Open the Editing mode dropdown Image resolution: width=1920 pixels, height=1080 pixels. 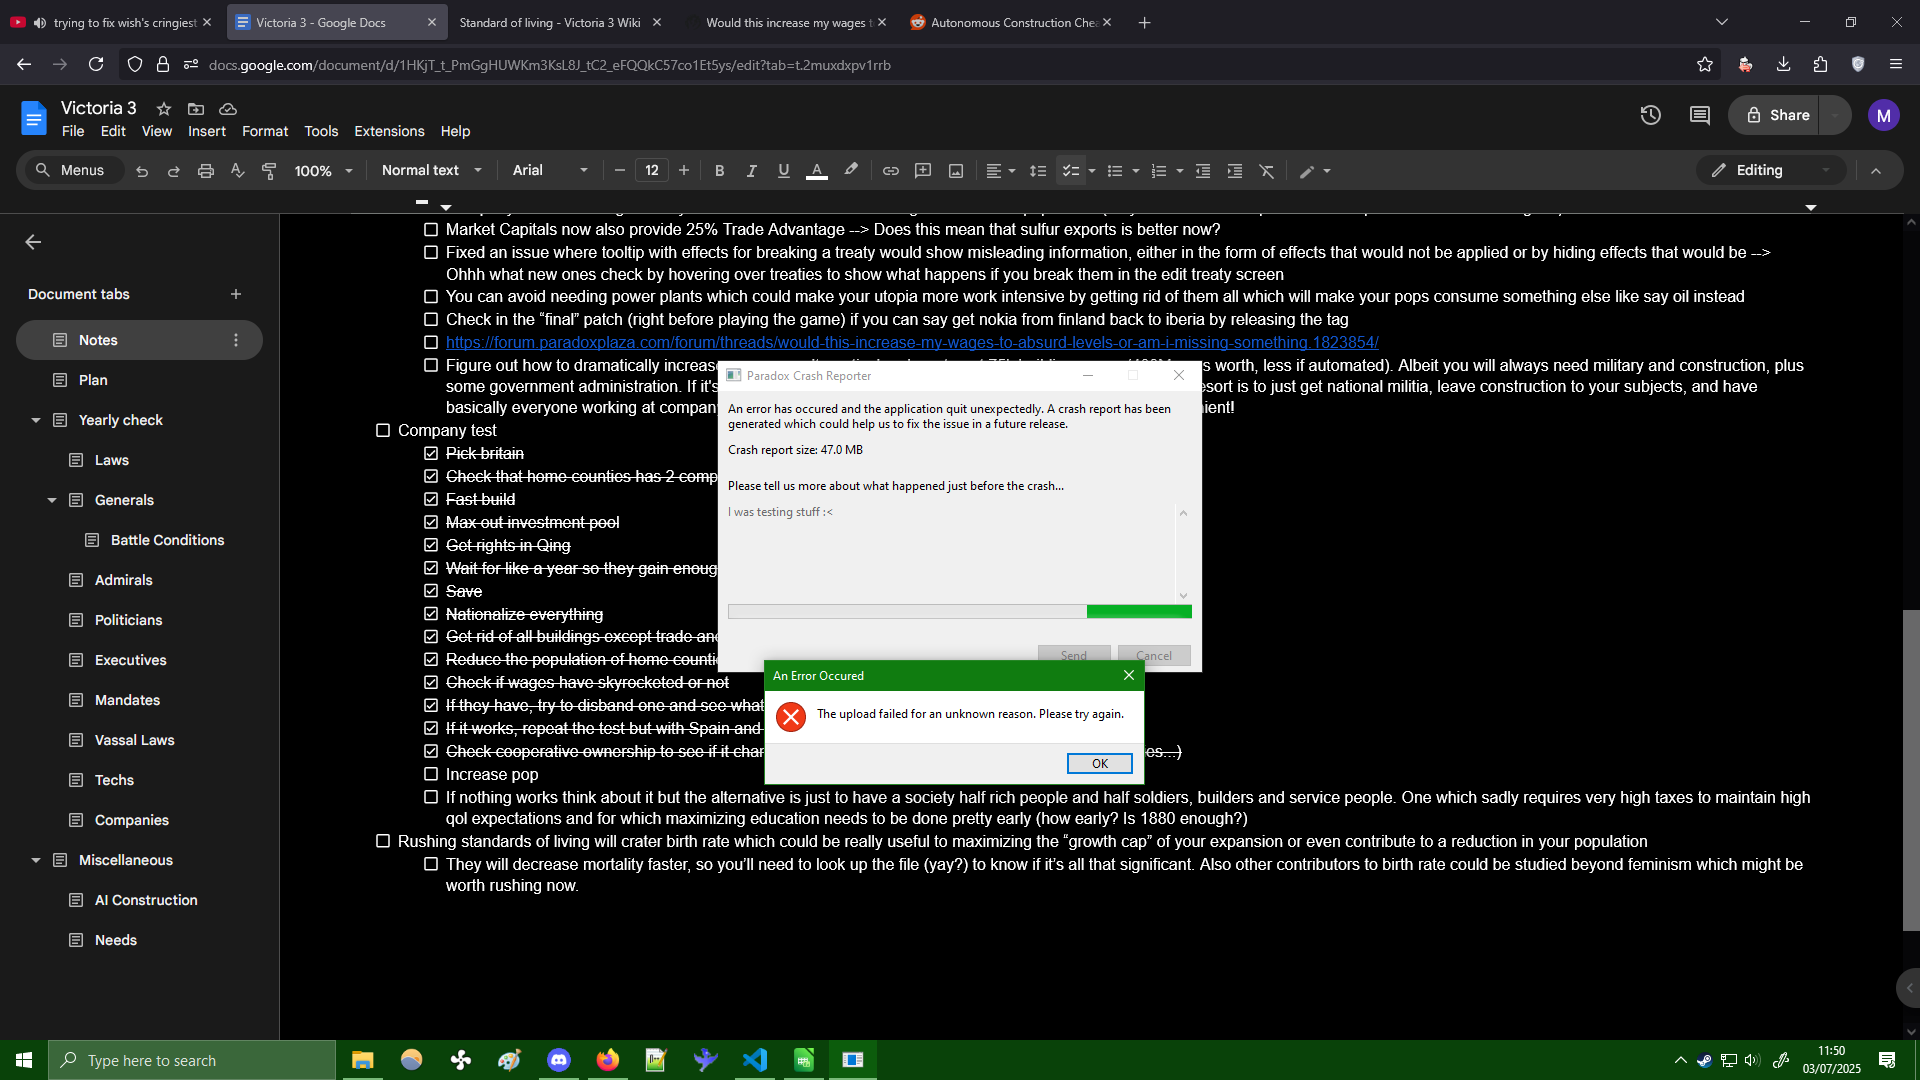(x=1770, y=170)
